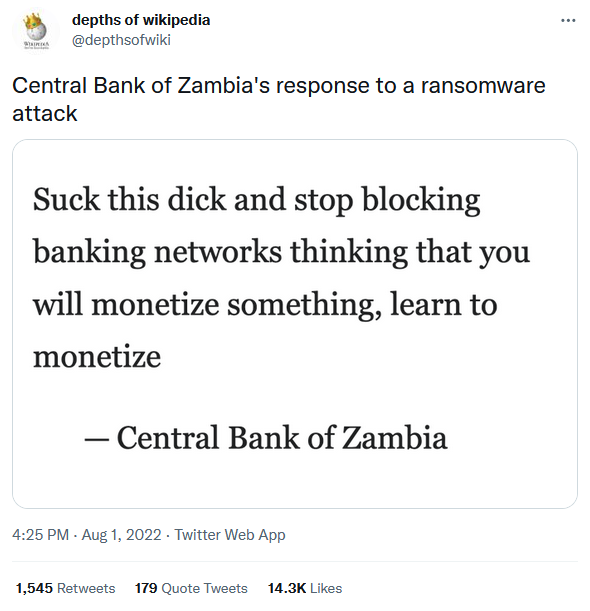590x611 pixels.
Task: Click the "Suck this dick and stop blocking" line in image
Action: (256, 201)
